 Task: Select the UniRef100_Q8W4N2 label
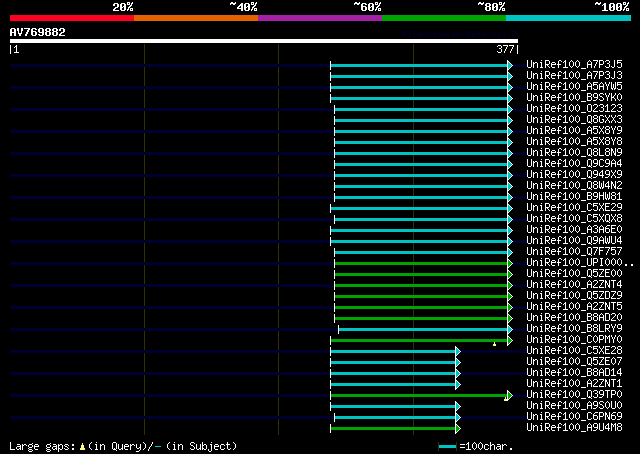coord(574,185)
